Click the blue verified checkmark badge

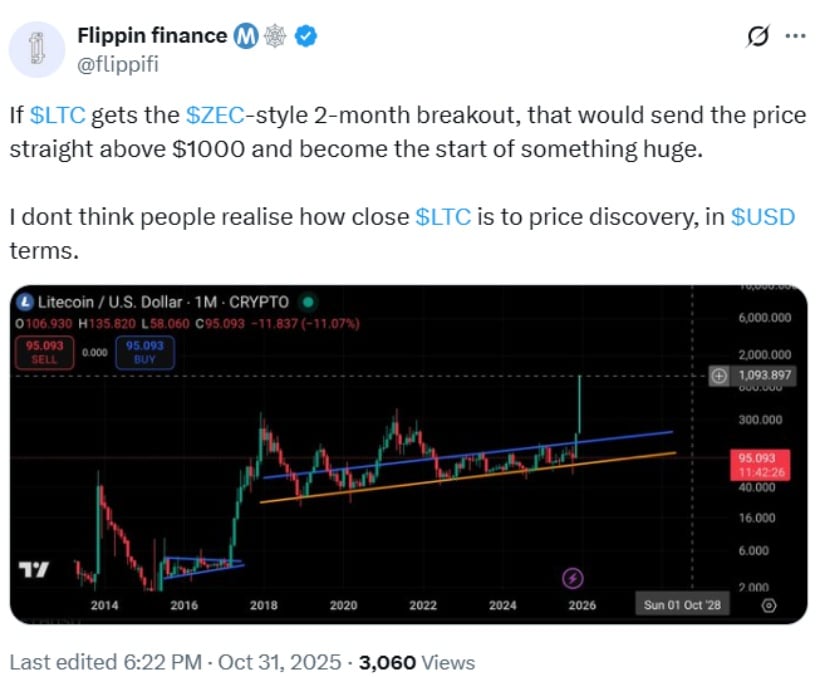tap(310, 37)
